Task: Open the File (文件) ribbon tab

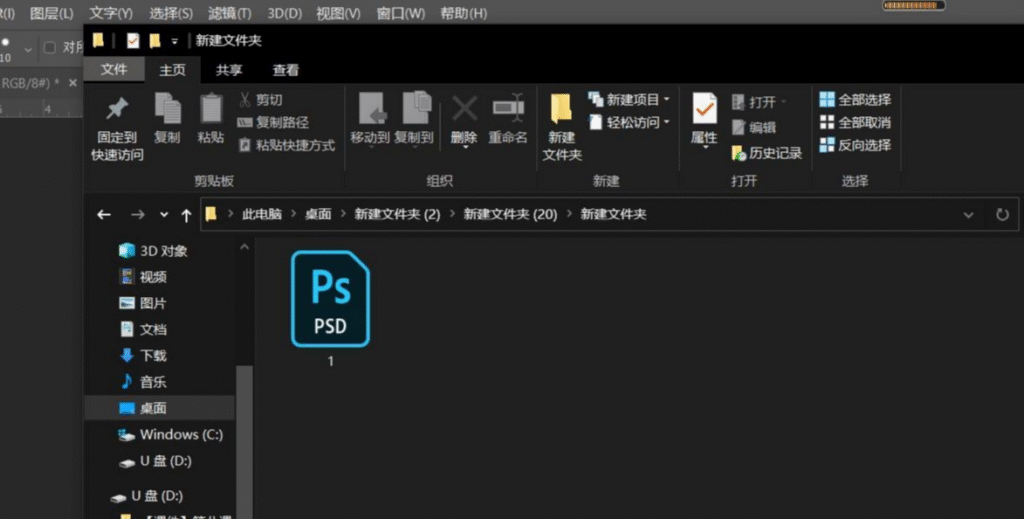Action: tap(114, 69)
